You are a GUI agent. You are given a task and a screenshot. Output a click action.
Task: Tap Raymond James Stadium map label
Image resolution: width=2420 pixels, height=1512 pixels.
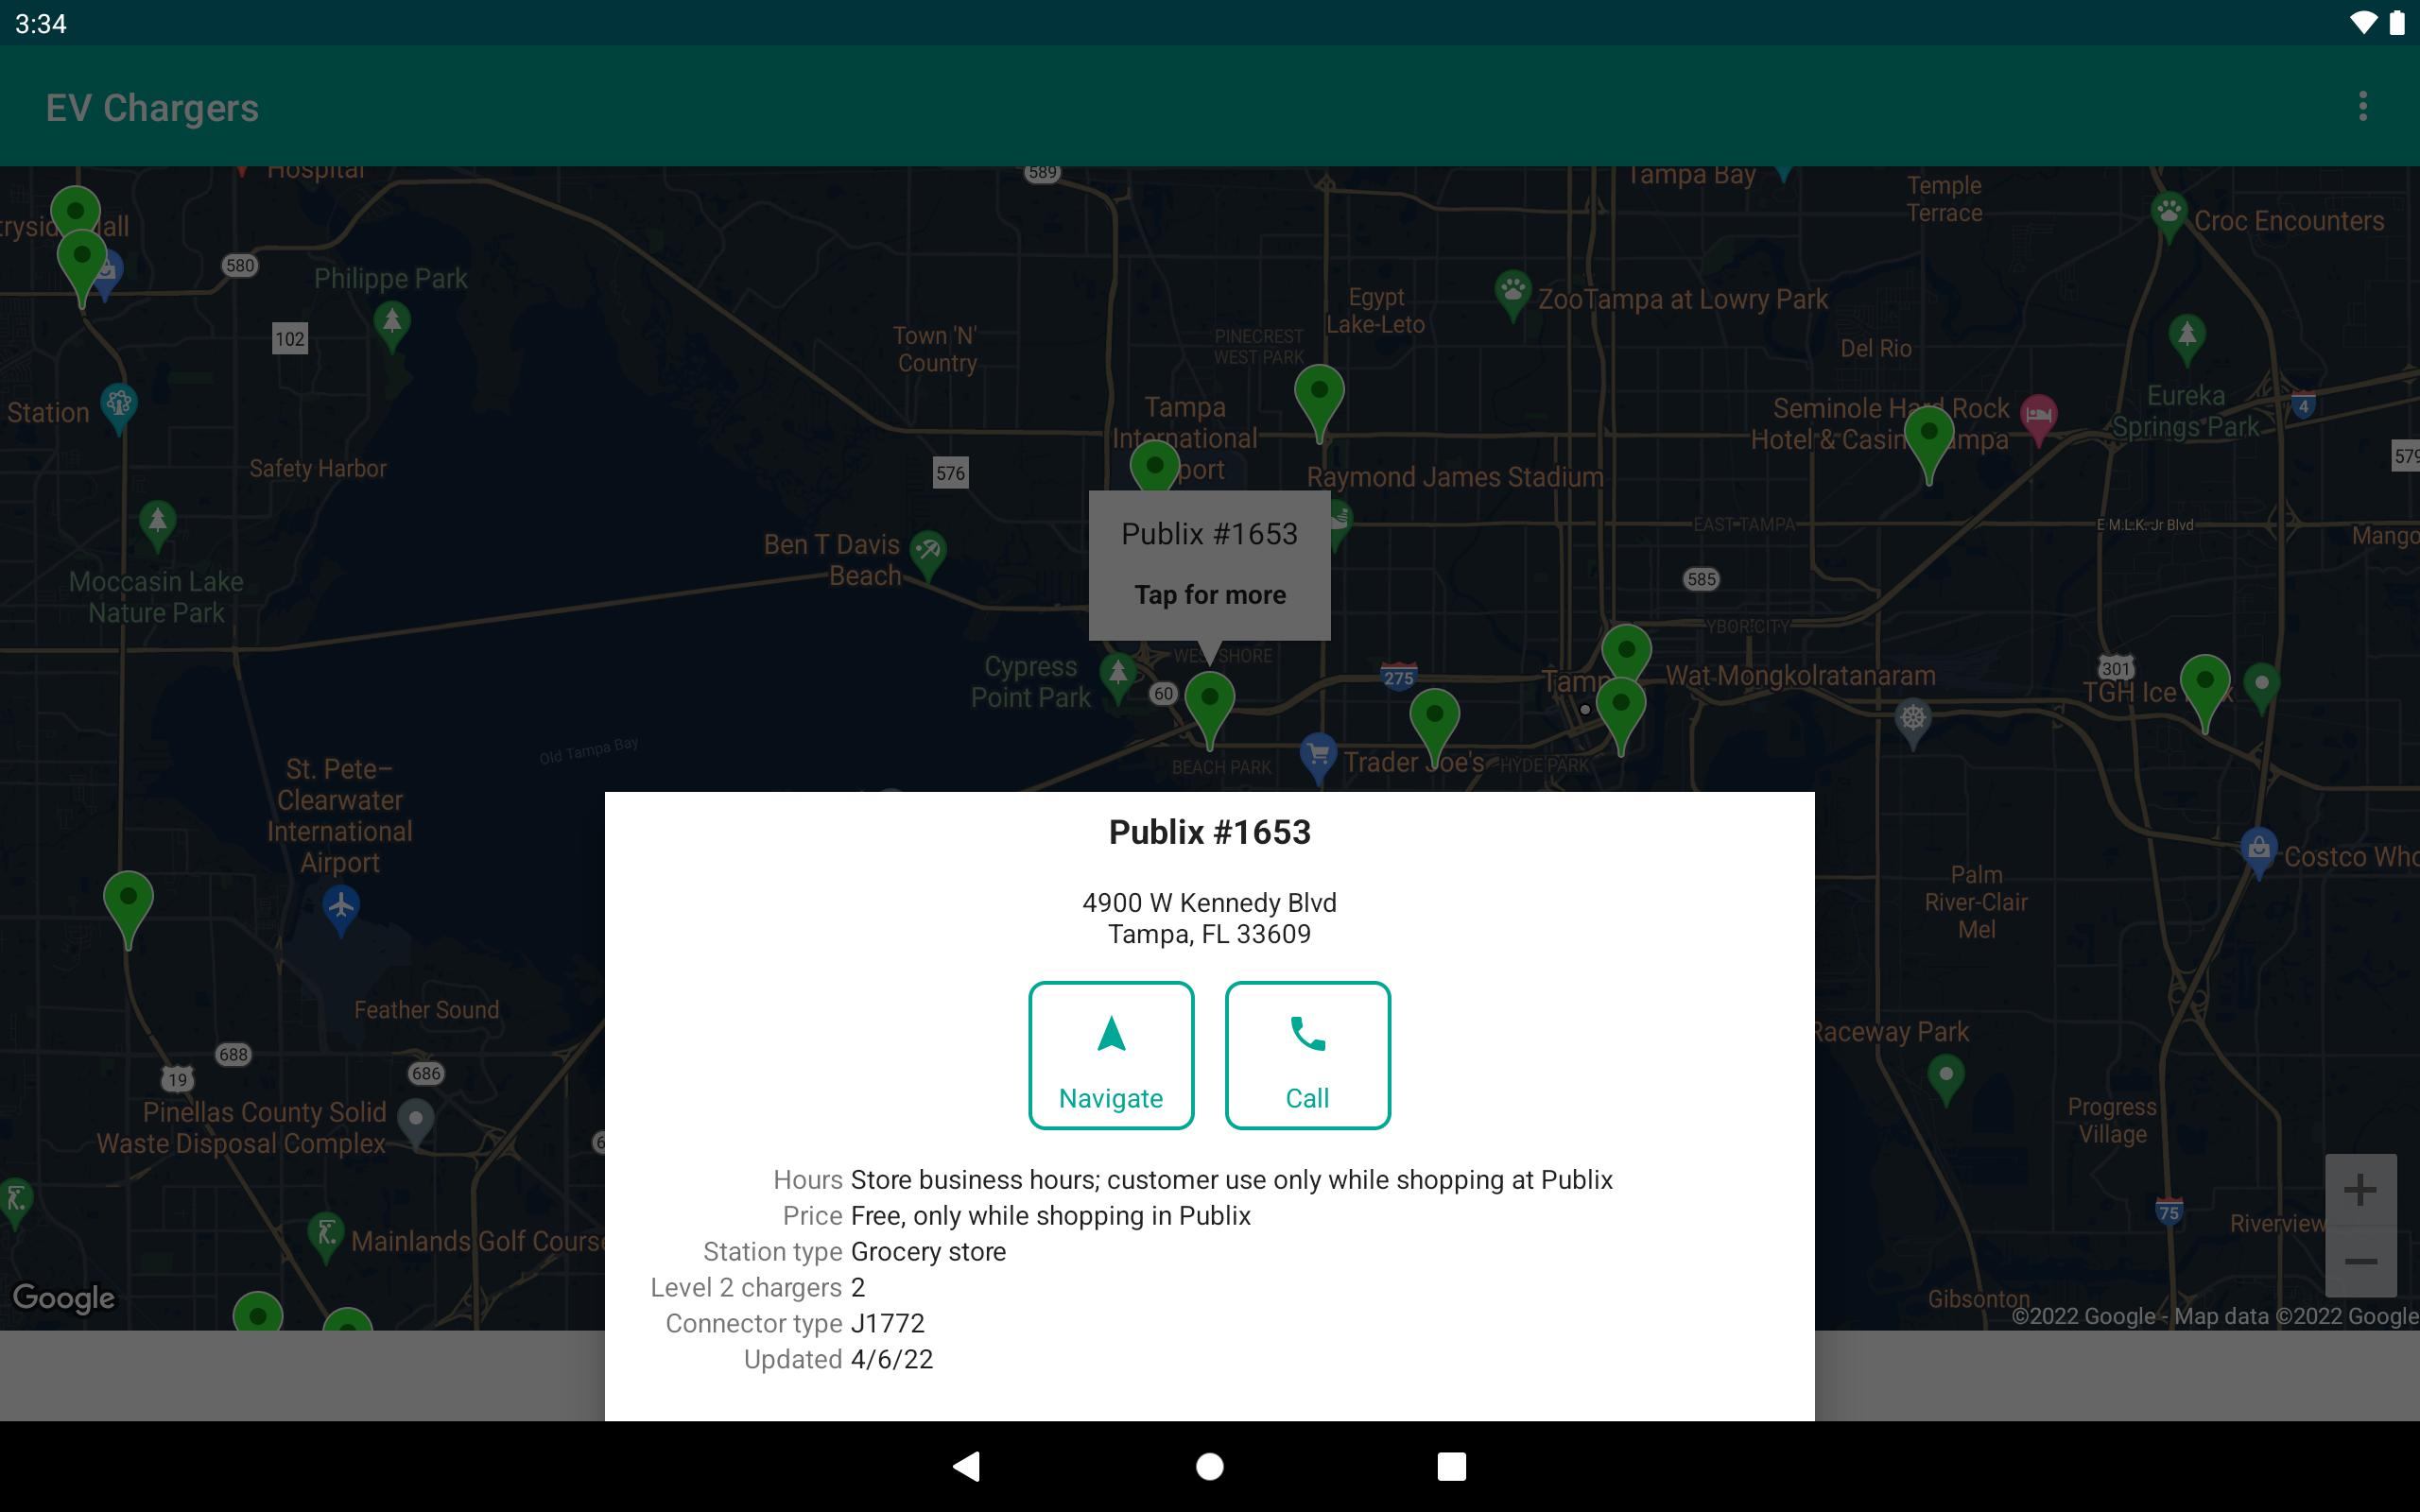[1455, 477]
